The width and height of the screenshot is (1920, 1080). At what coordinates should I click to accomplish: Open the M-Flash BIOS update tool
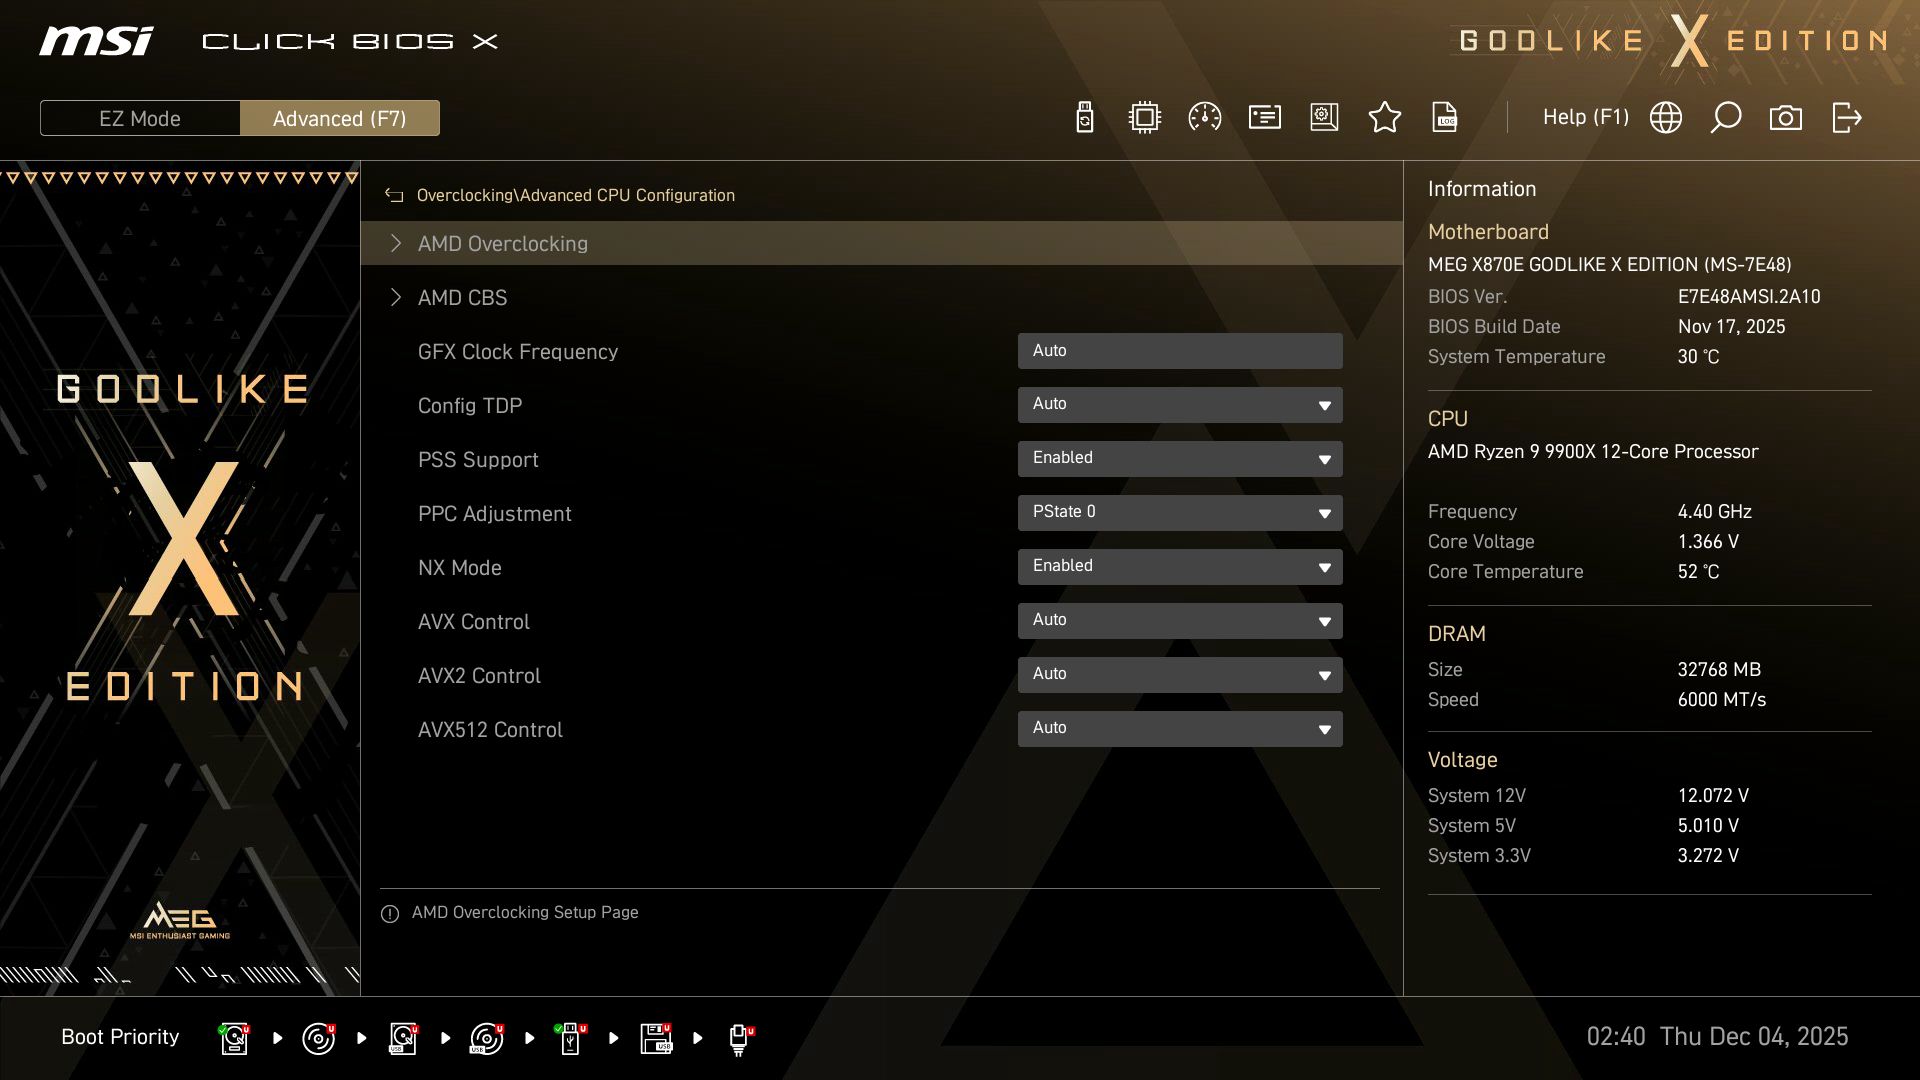coord(1083,117)
